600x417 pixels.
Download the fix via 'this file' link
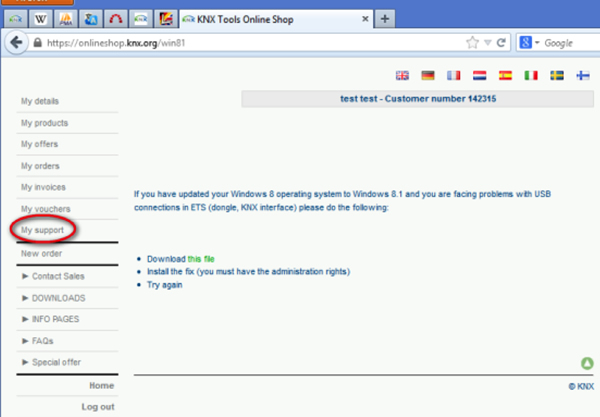pos(201,259)
